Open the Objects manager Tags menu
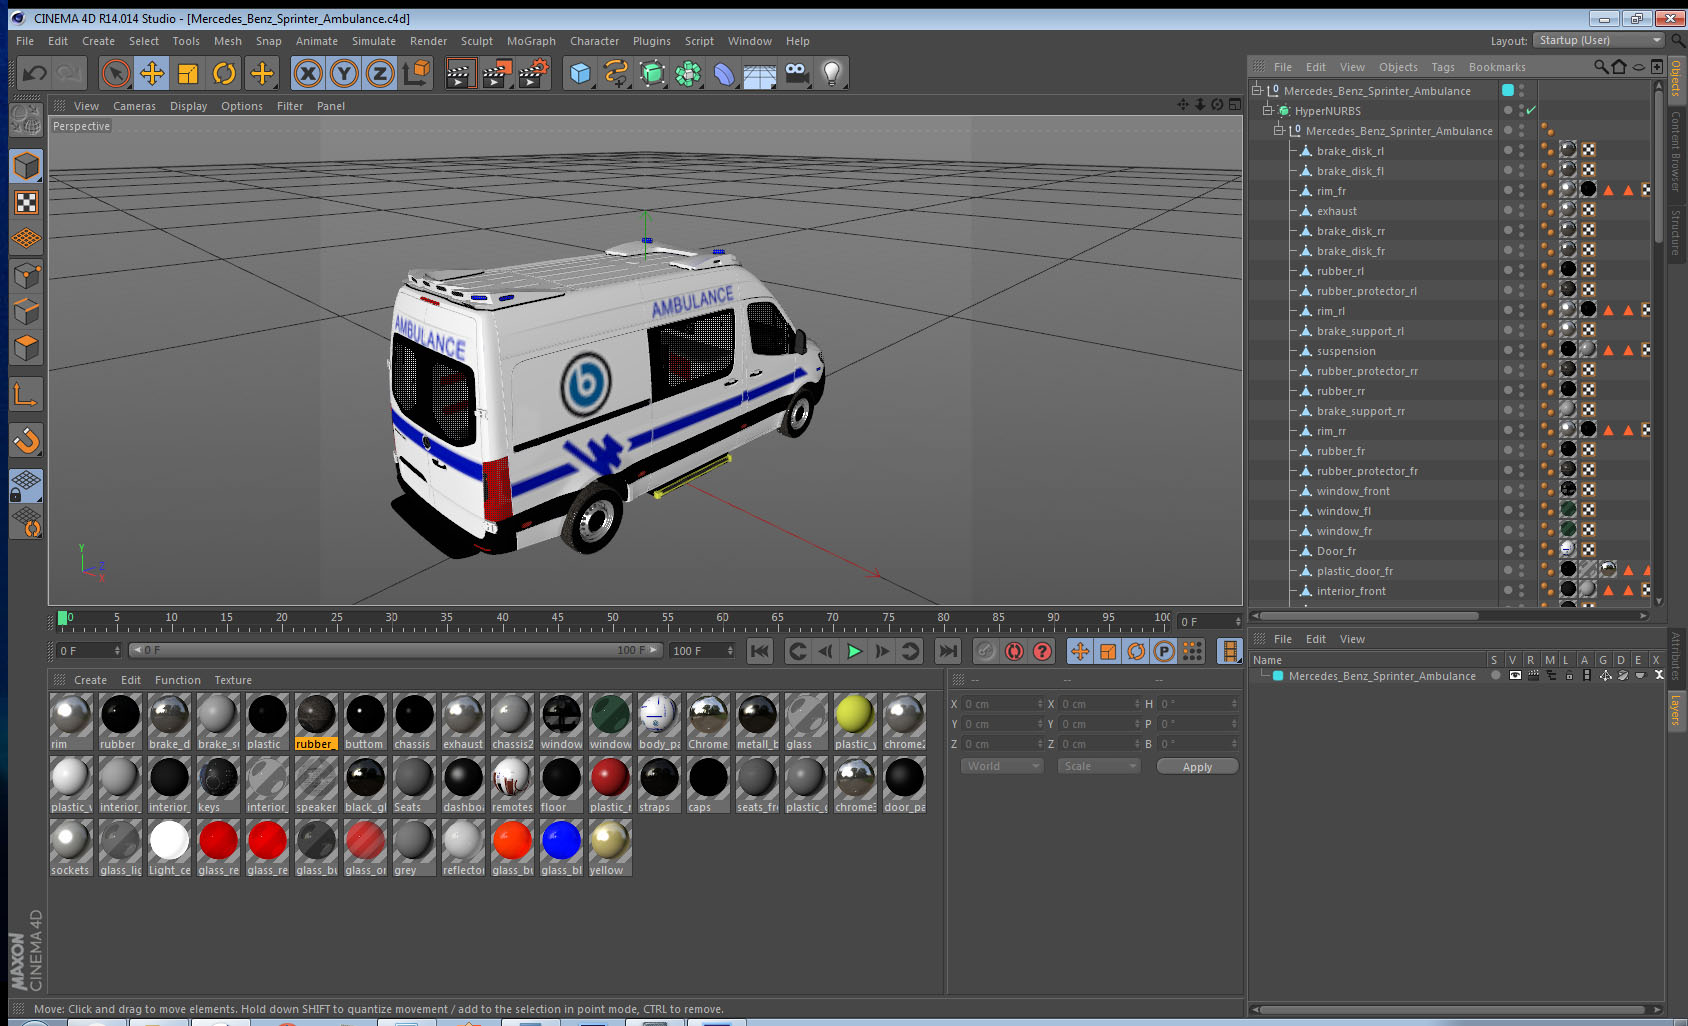 point(1443,67)
